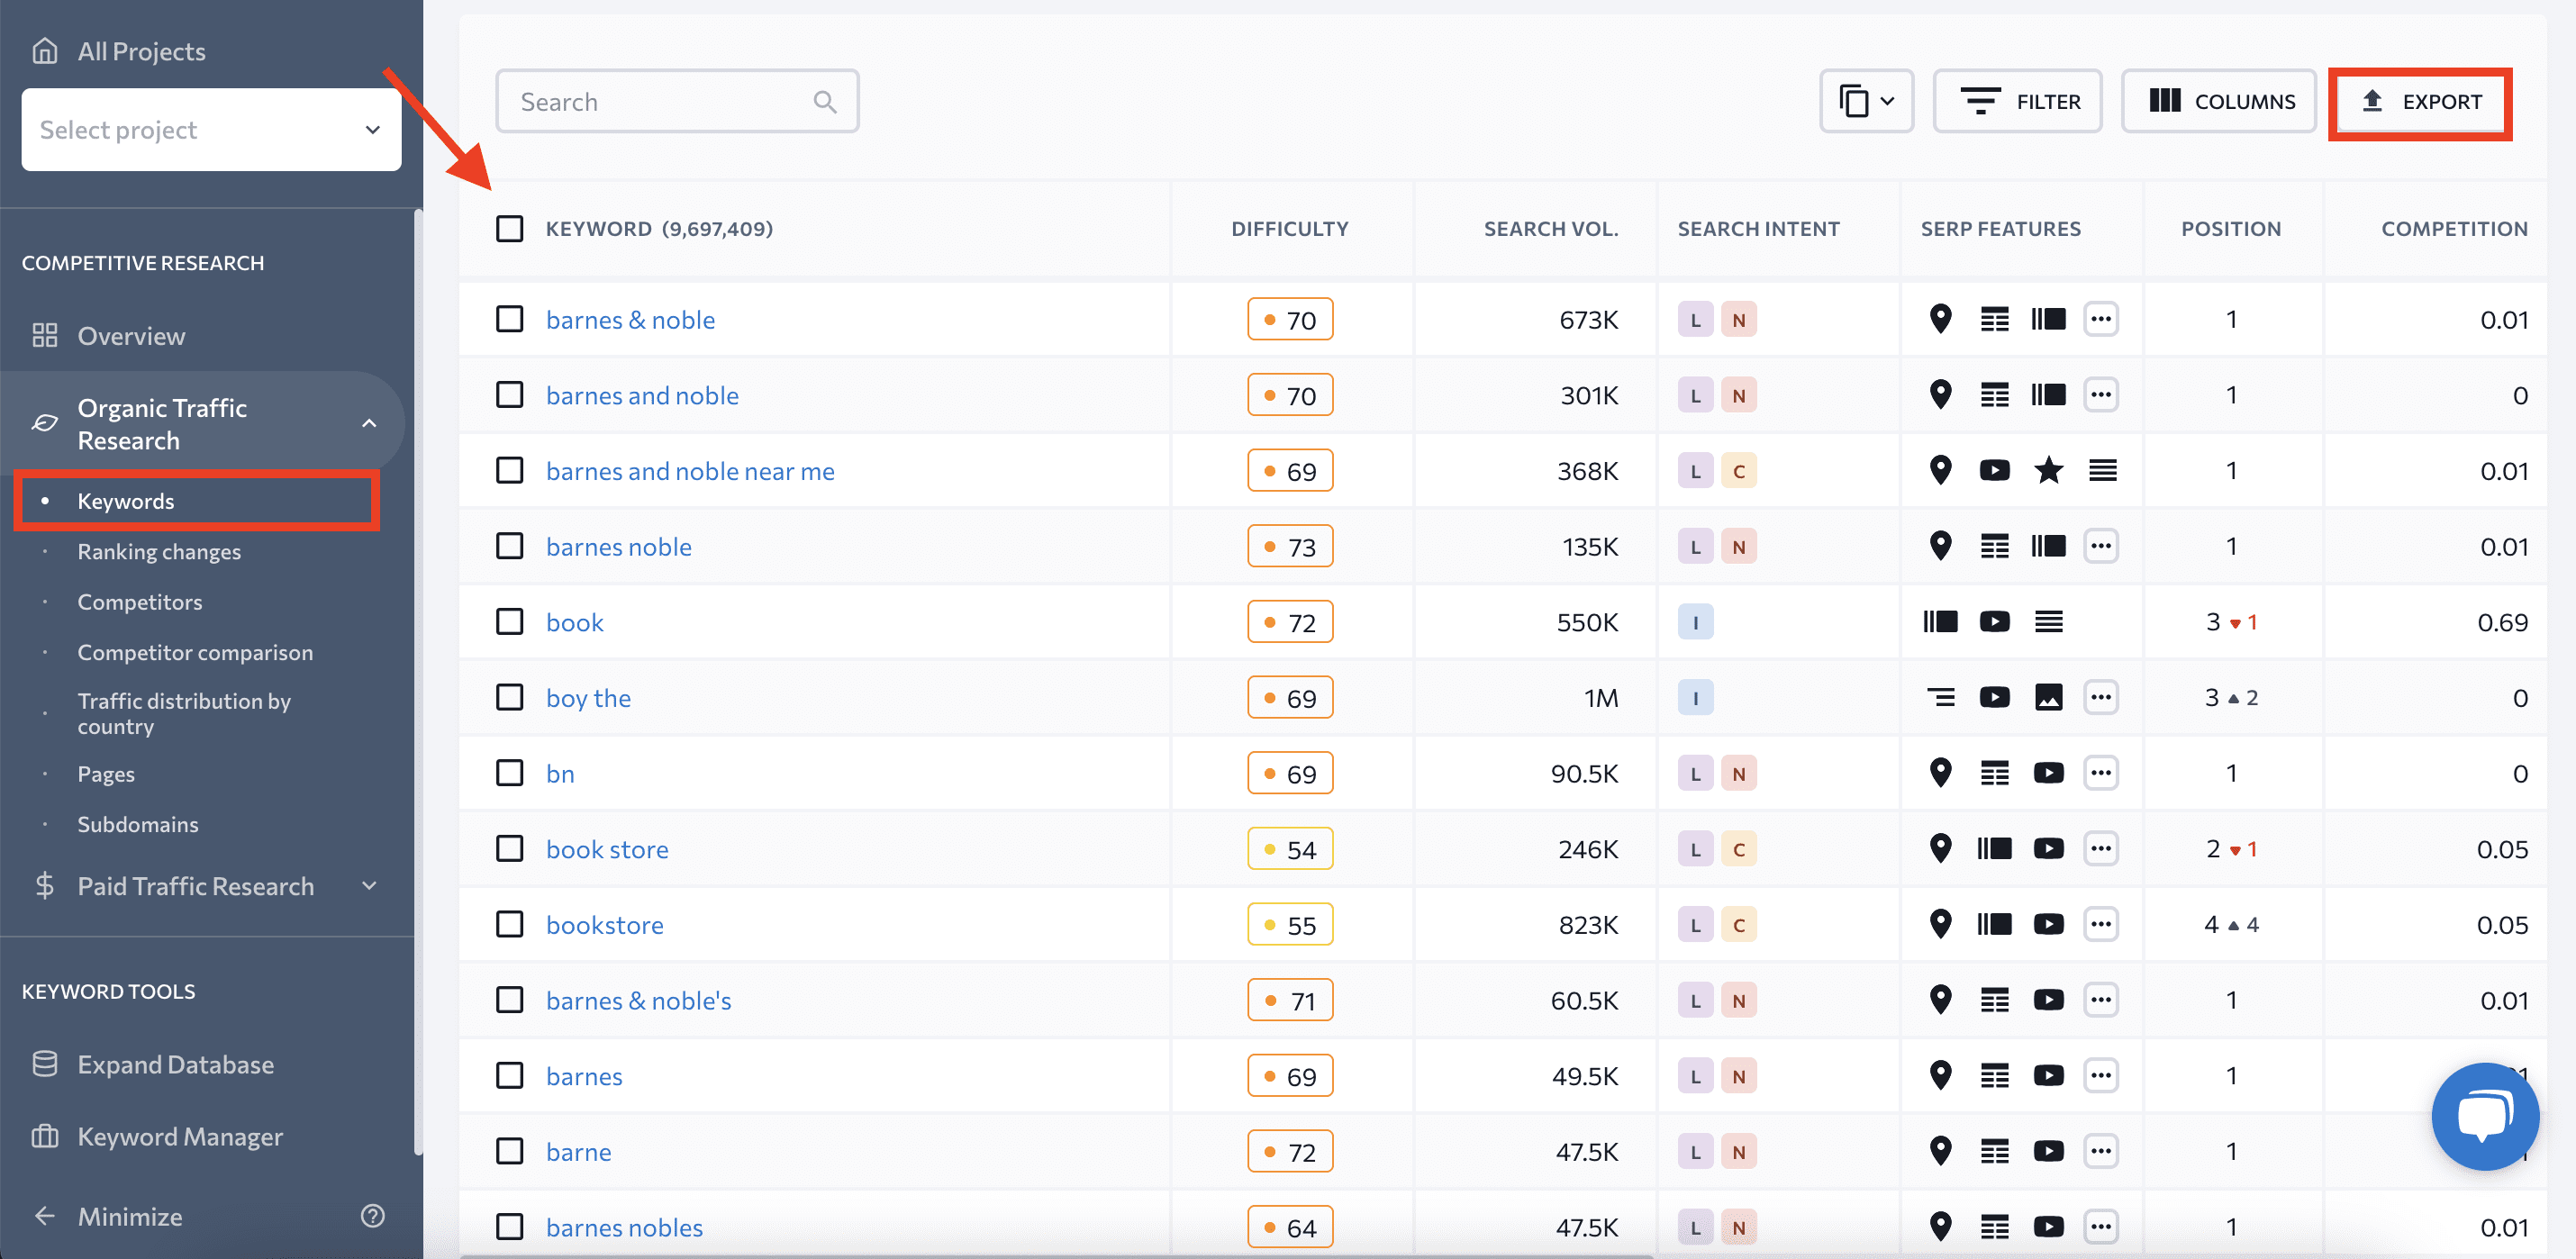
Task: Click the Keyword Manager in sidebar
Action: click(x=181, y=1137)
